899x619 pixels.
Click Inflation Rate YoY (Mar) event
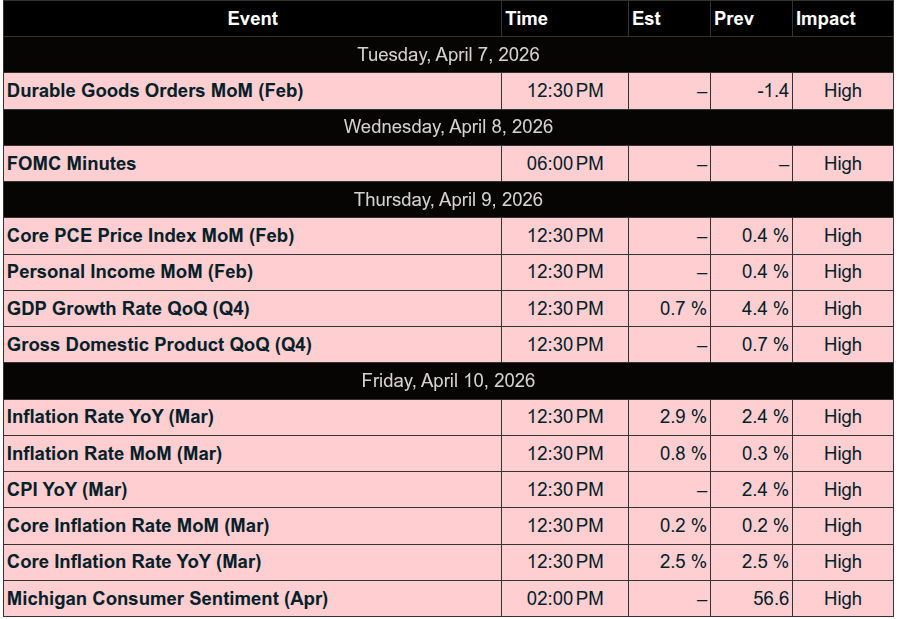coord(110,417)
